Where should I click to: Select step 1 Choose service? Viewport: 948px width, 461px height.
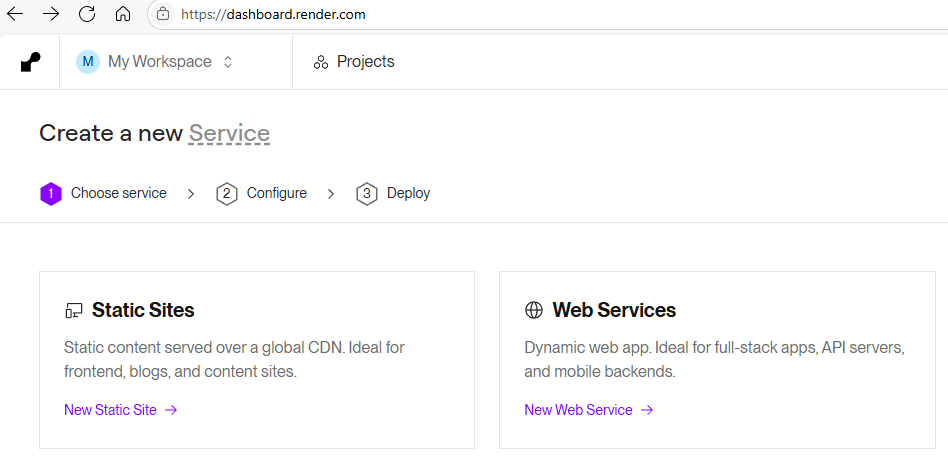click(103, 194)
